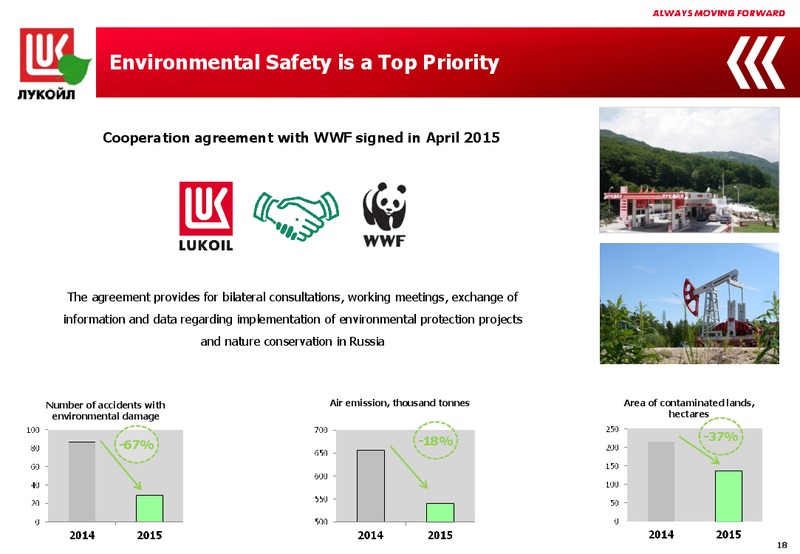Click the 700 axis value on air emission chart

click(x=321, y=430)
